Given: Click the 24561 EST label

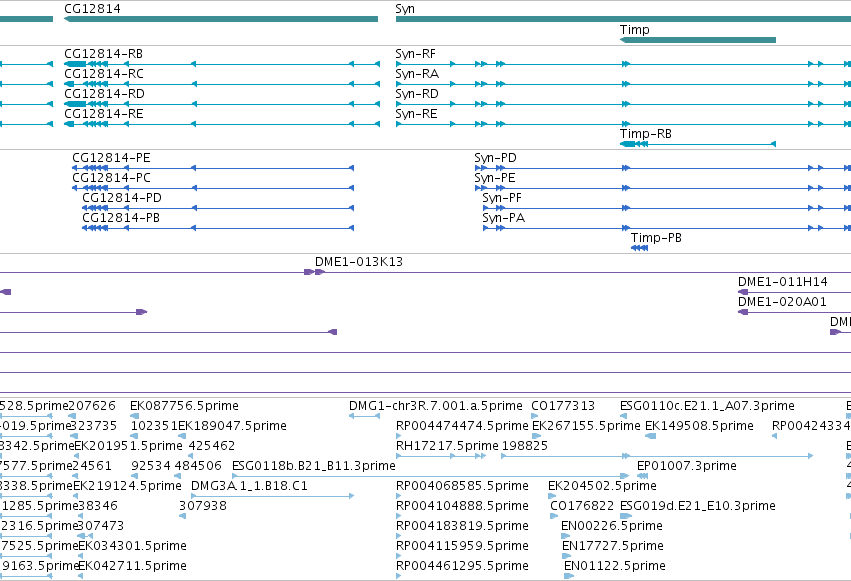Looking at the screenshot, I should click(92, 466).
